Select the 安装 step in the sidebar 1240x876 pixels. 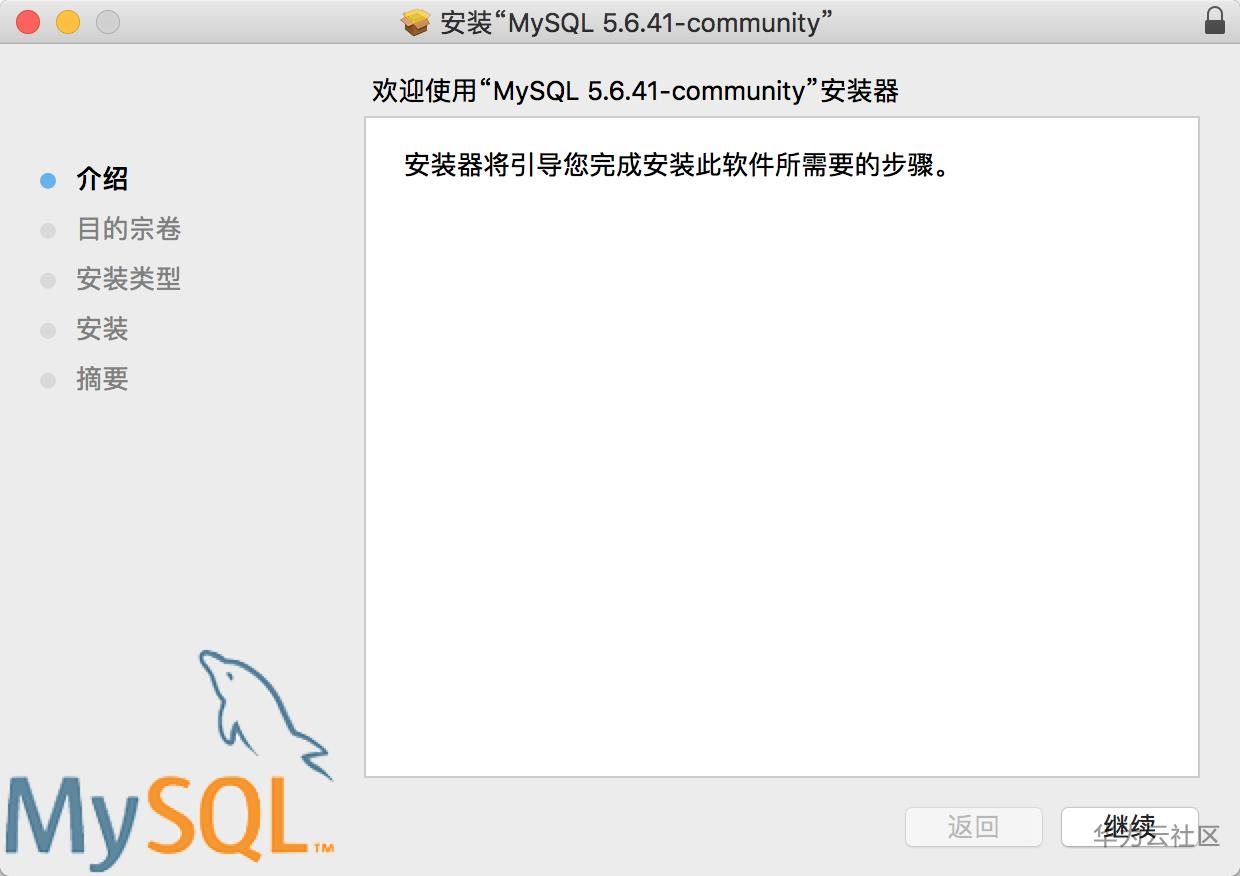click(x=102, y=330)
